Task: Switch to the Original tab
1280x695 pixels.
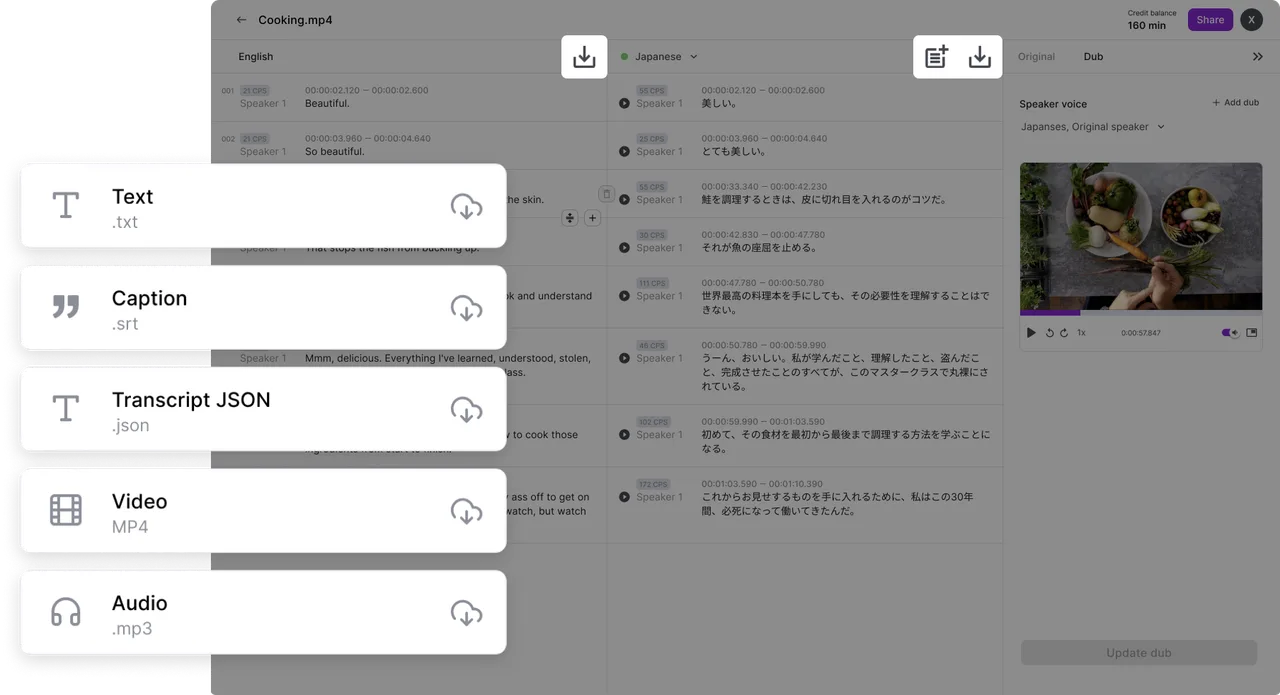Action: [x=1036, y=57]
